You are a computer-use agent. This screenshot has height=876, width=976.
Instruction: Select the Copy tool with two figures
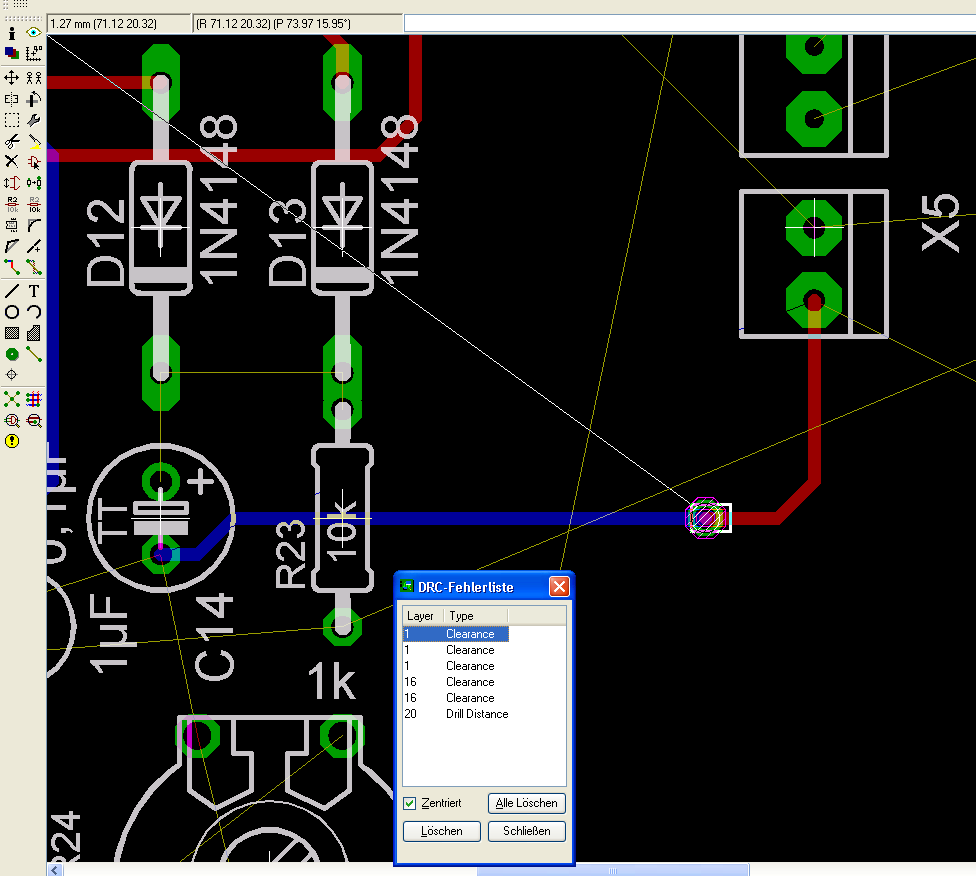(x=34, y=77)
